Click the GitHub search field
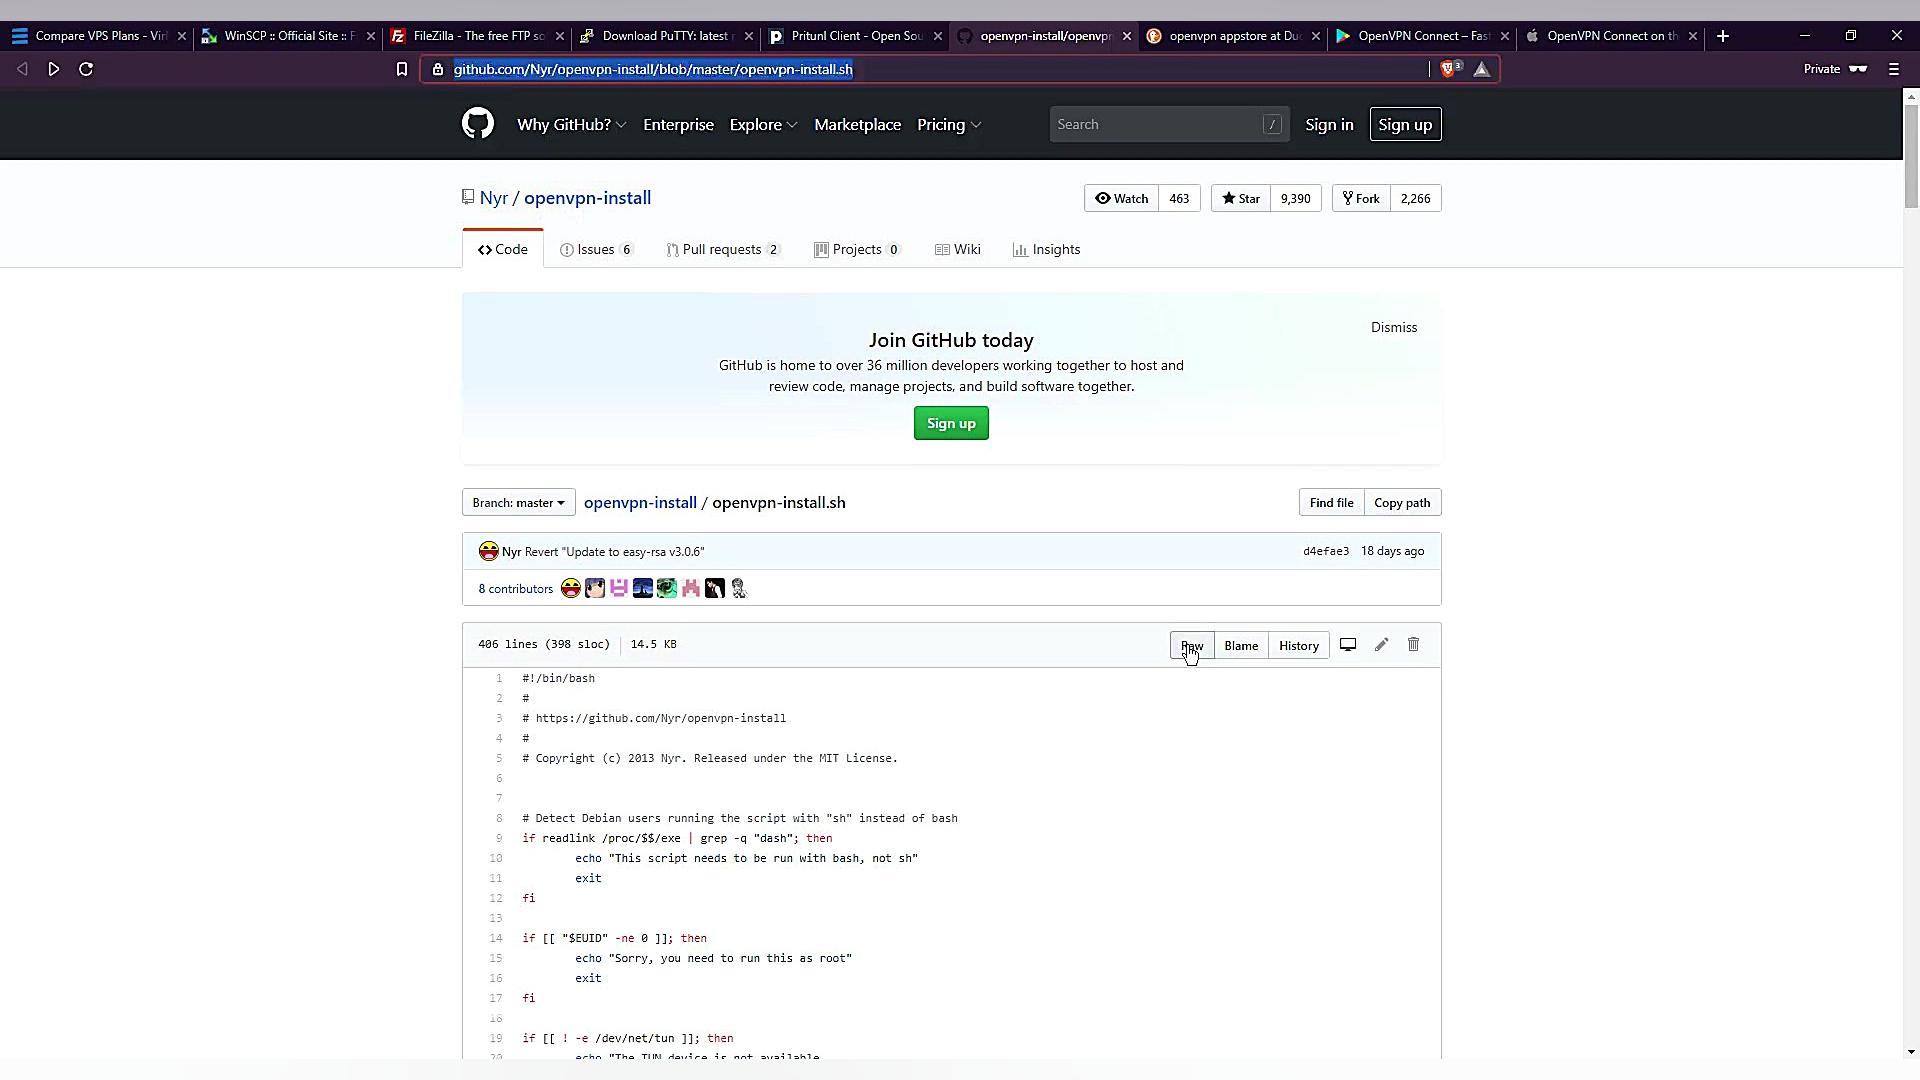The image size is (1920, 1080). tap(1160, 125)
